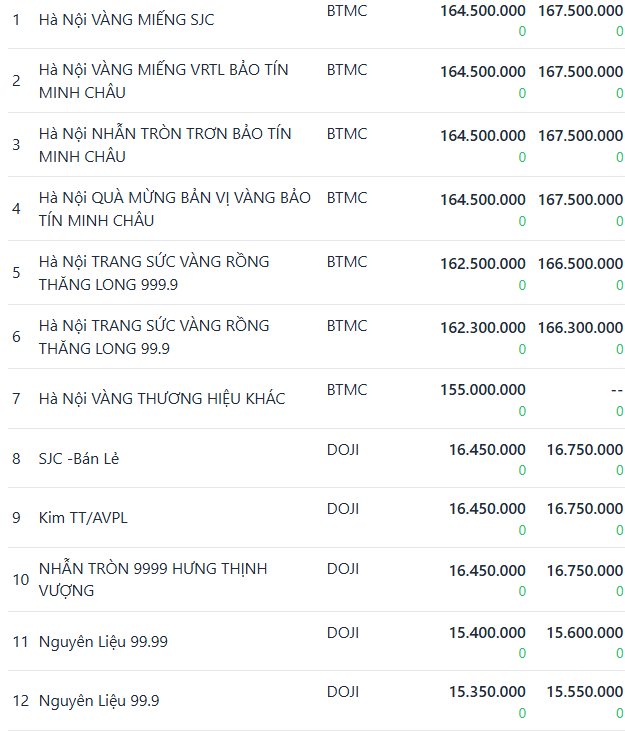Click the 15.400.000 buy price
The image size is (625, 733).
pyautogui.click(x=487, y=633)
